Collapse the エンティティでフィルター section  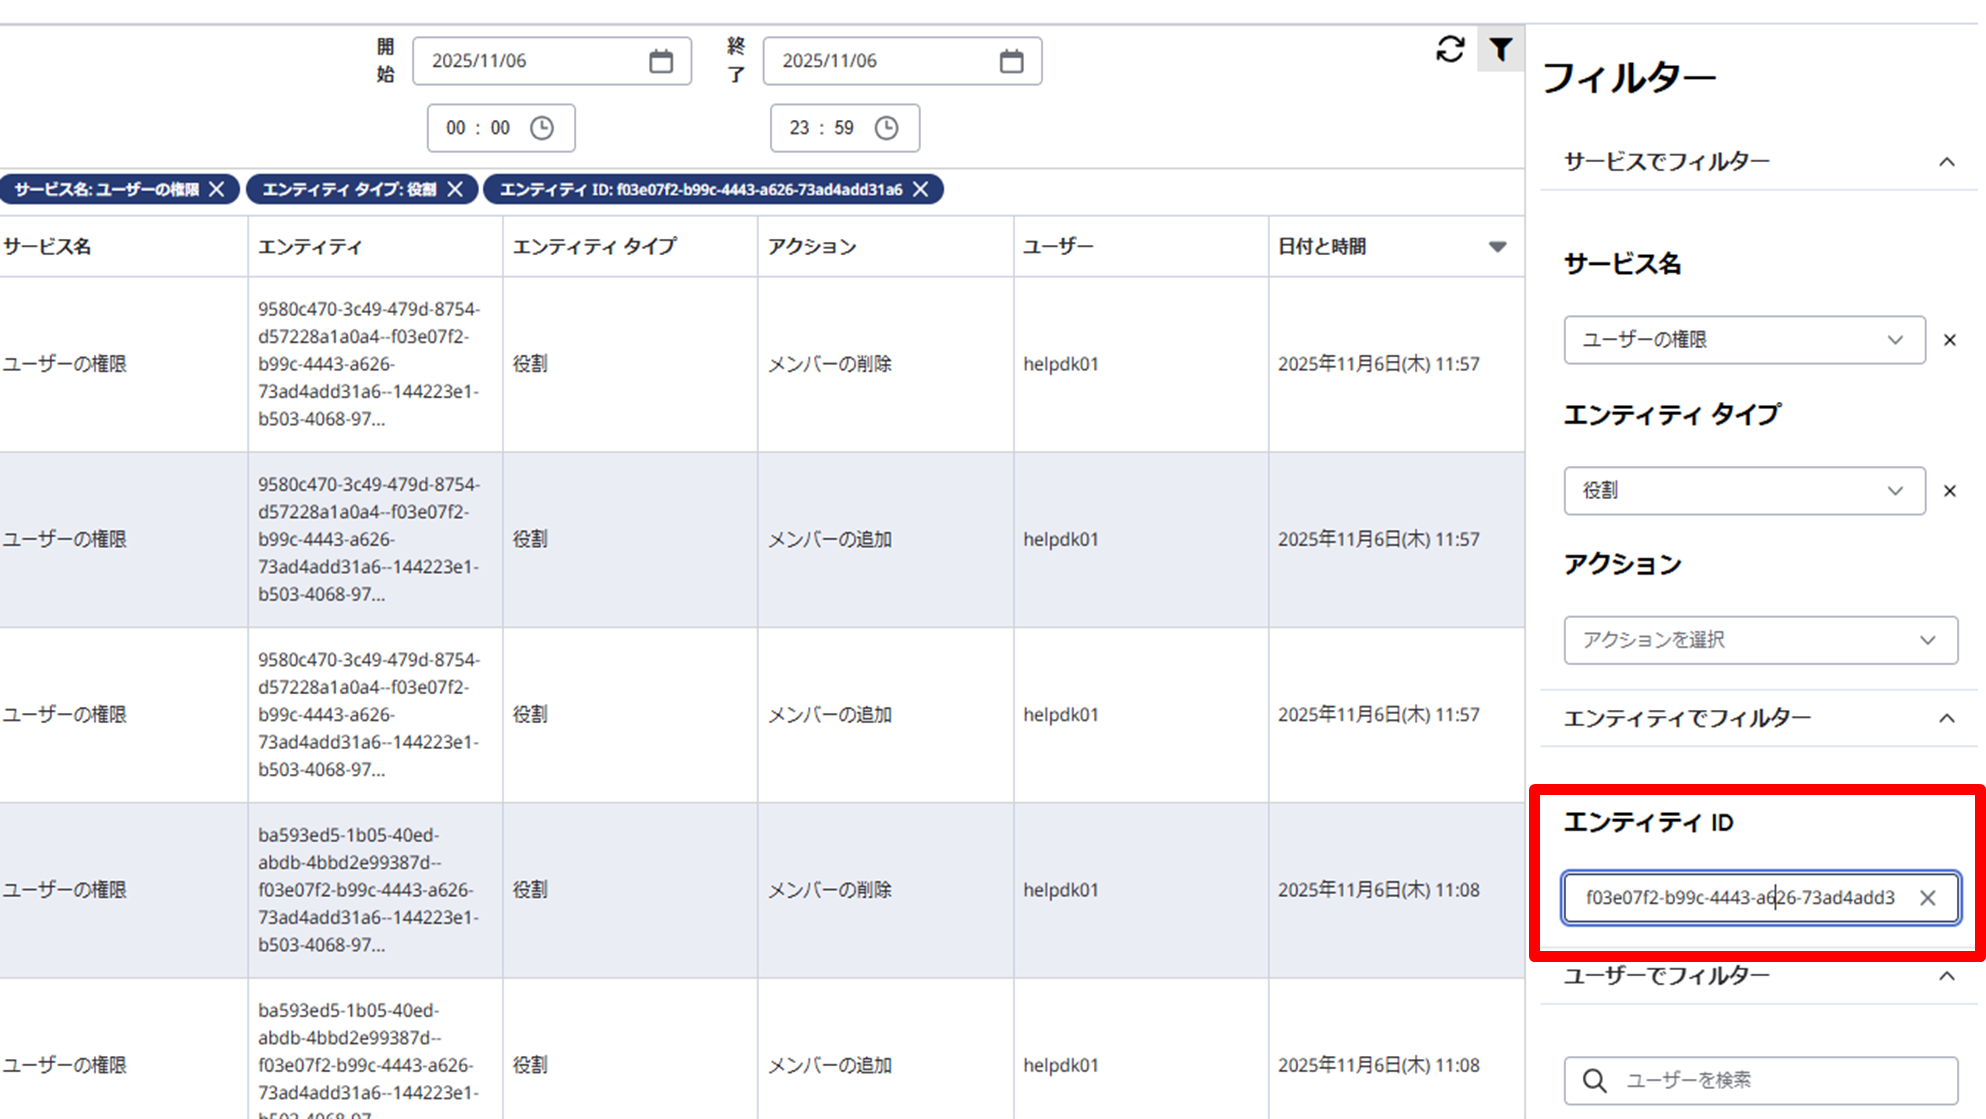coord(1946,718)
